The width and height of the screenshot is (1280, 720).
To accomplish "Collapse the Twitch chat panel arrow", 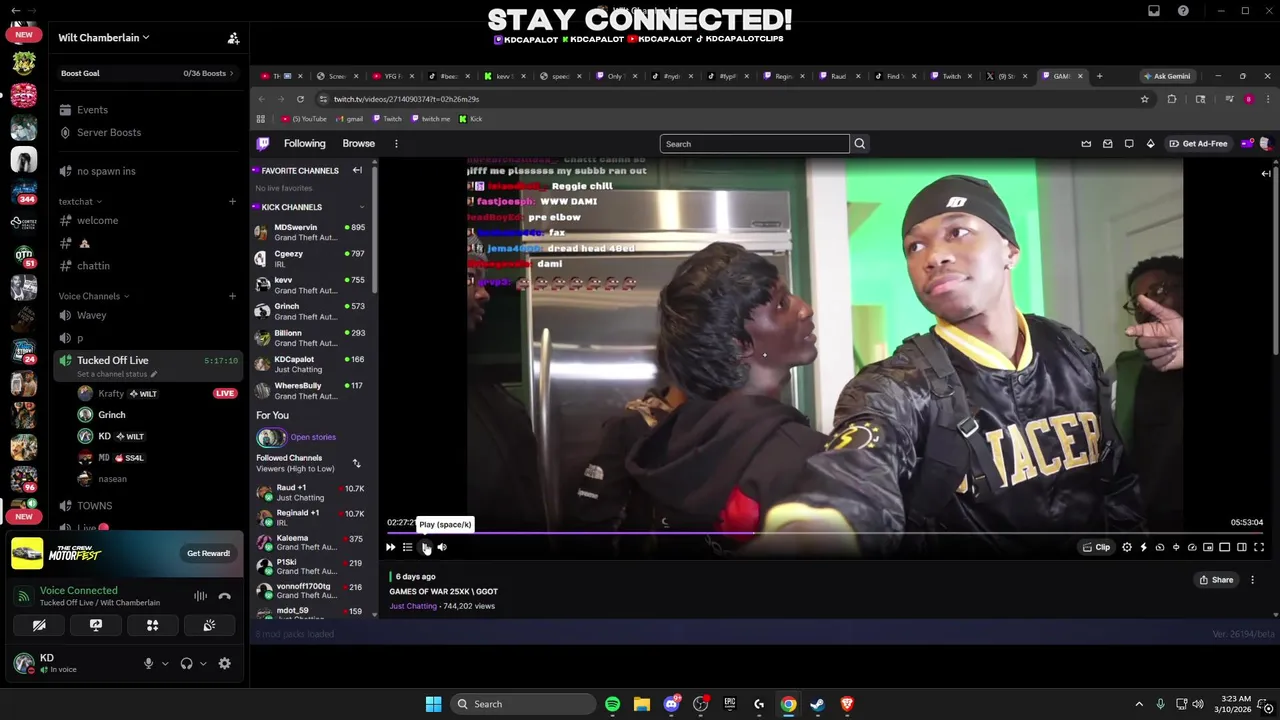I will [1265, 174].
